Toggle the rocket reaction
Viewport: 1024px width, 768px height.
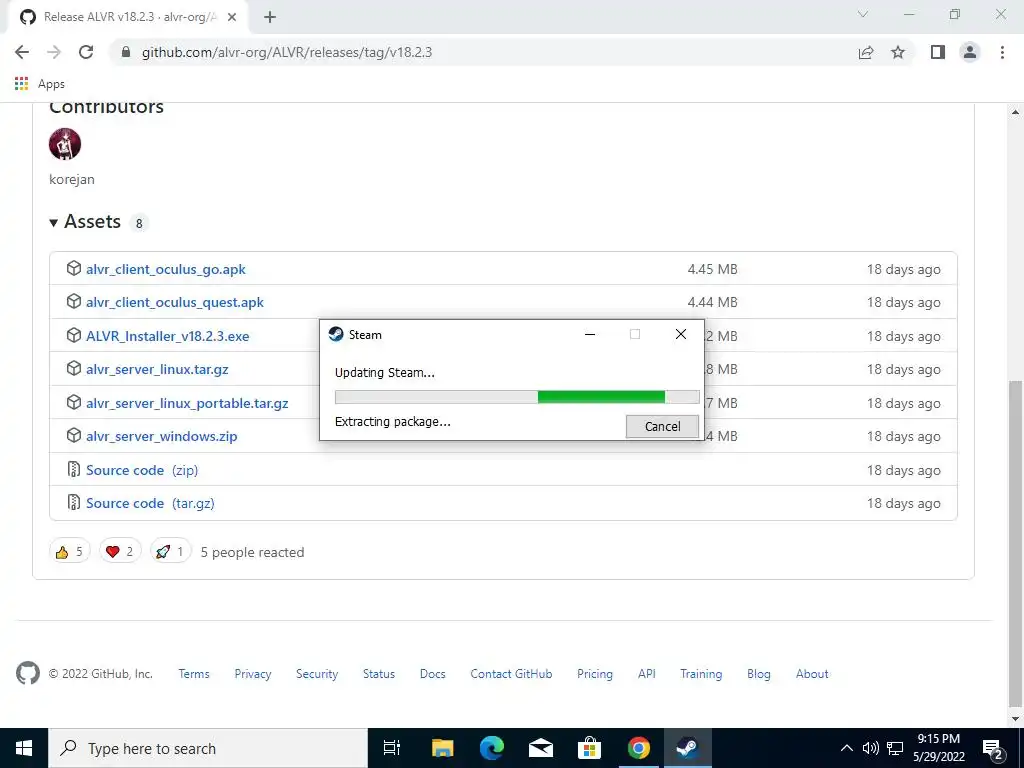[170, 552]
